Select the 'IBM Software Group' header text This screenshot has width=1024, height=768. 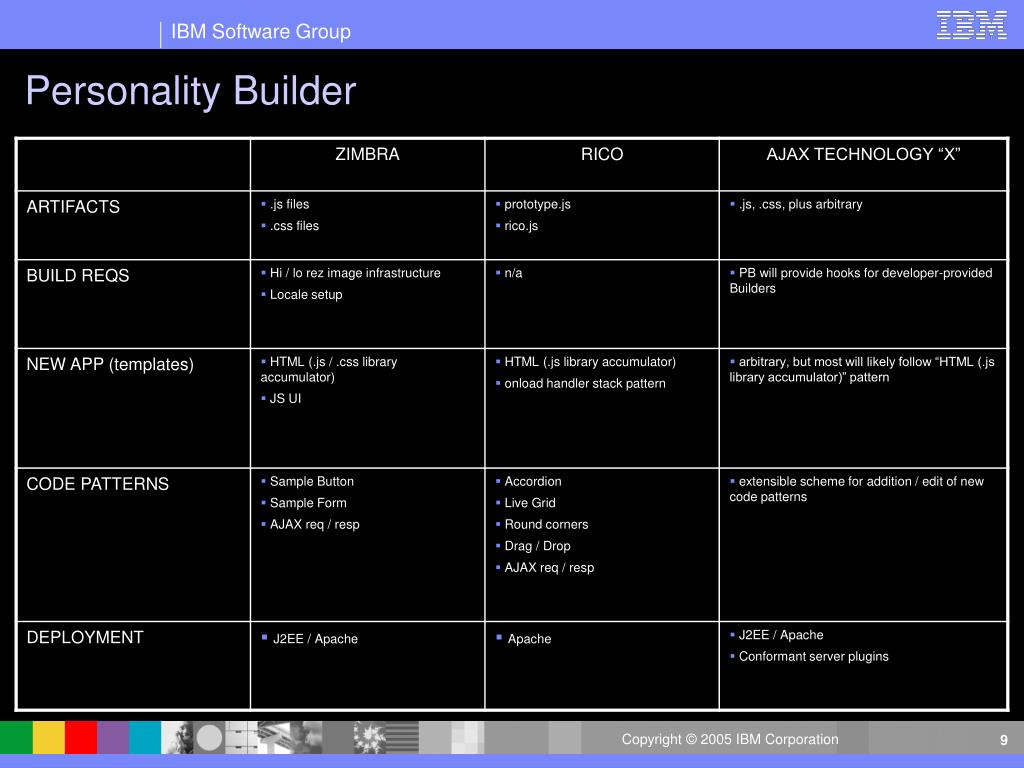pyautogui.click(x=261, y=31)
